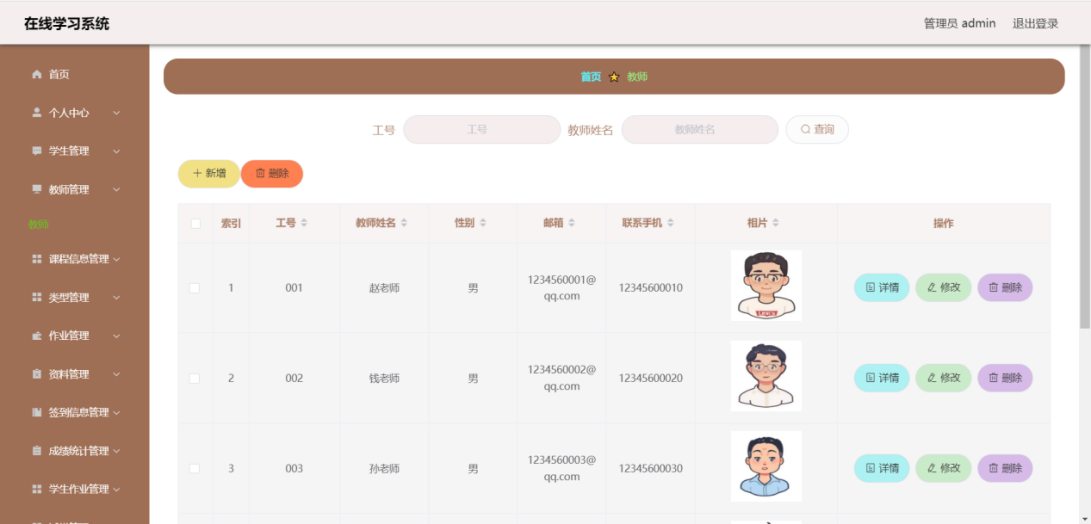
Task: Click the sort arrows on 联系手机 column
Action: (671, 223)
